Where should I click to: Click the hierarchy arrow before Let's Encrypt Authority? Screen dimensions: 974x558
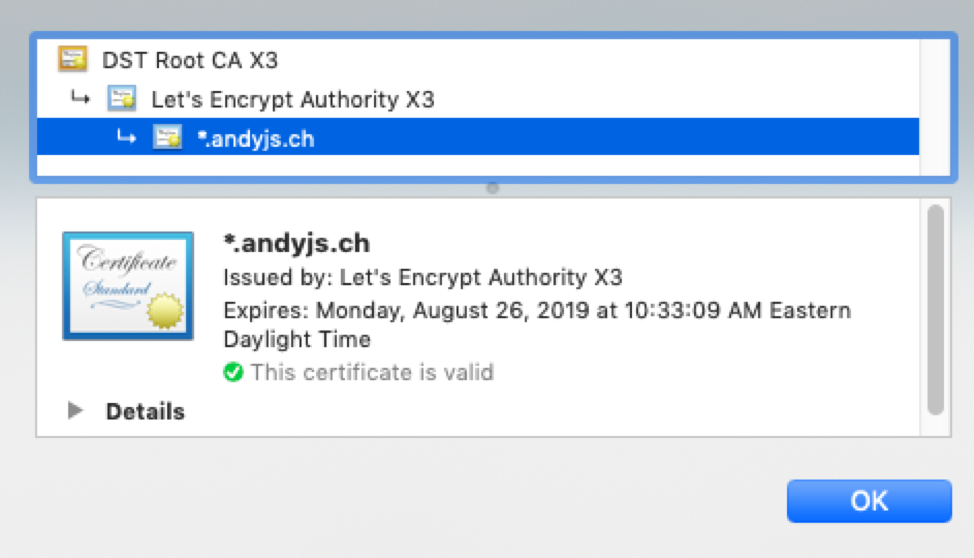point(80,98)
